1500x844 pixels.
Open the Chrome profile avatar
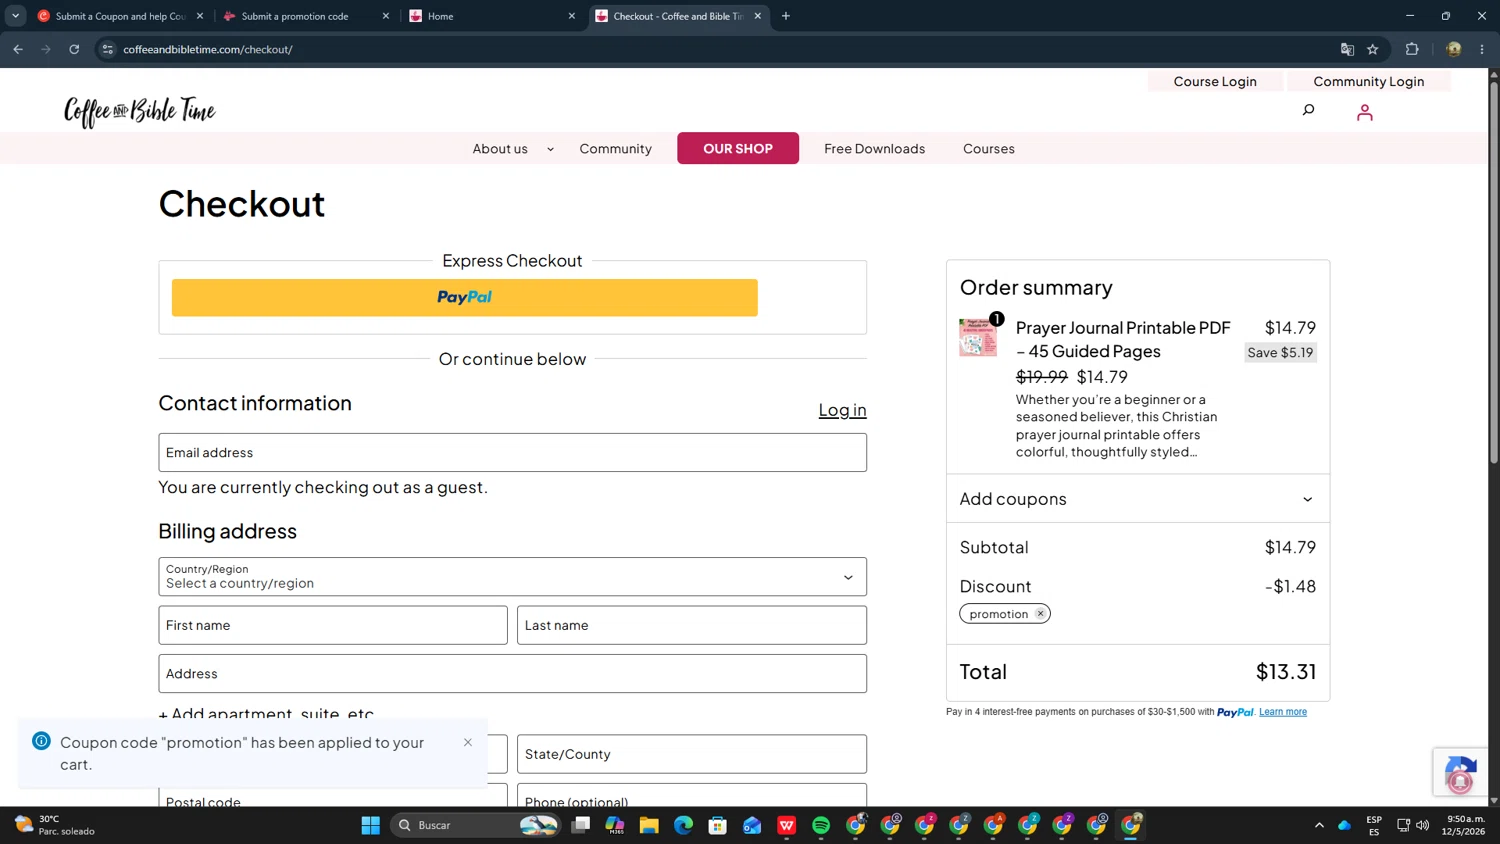tap(1454, 49)
